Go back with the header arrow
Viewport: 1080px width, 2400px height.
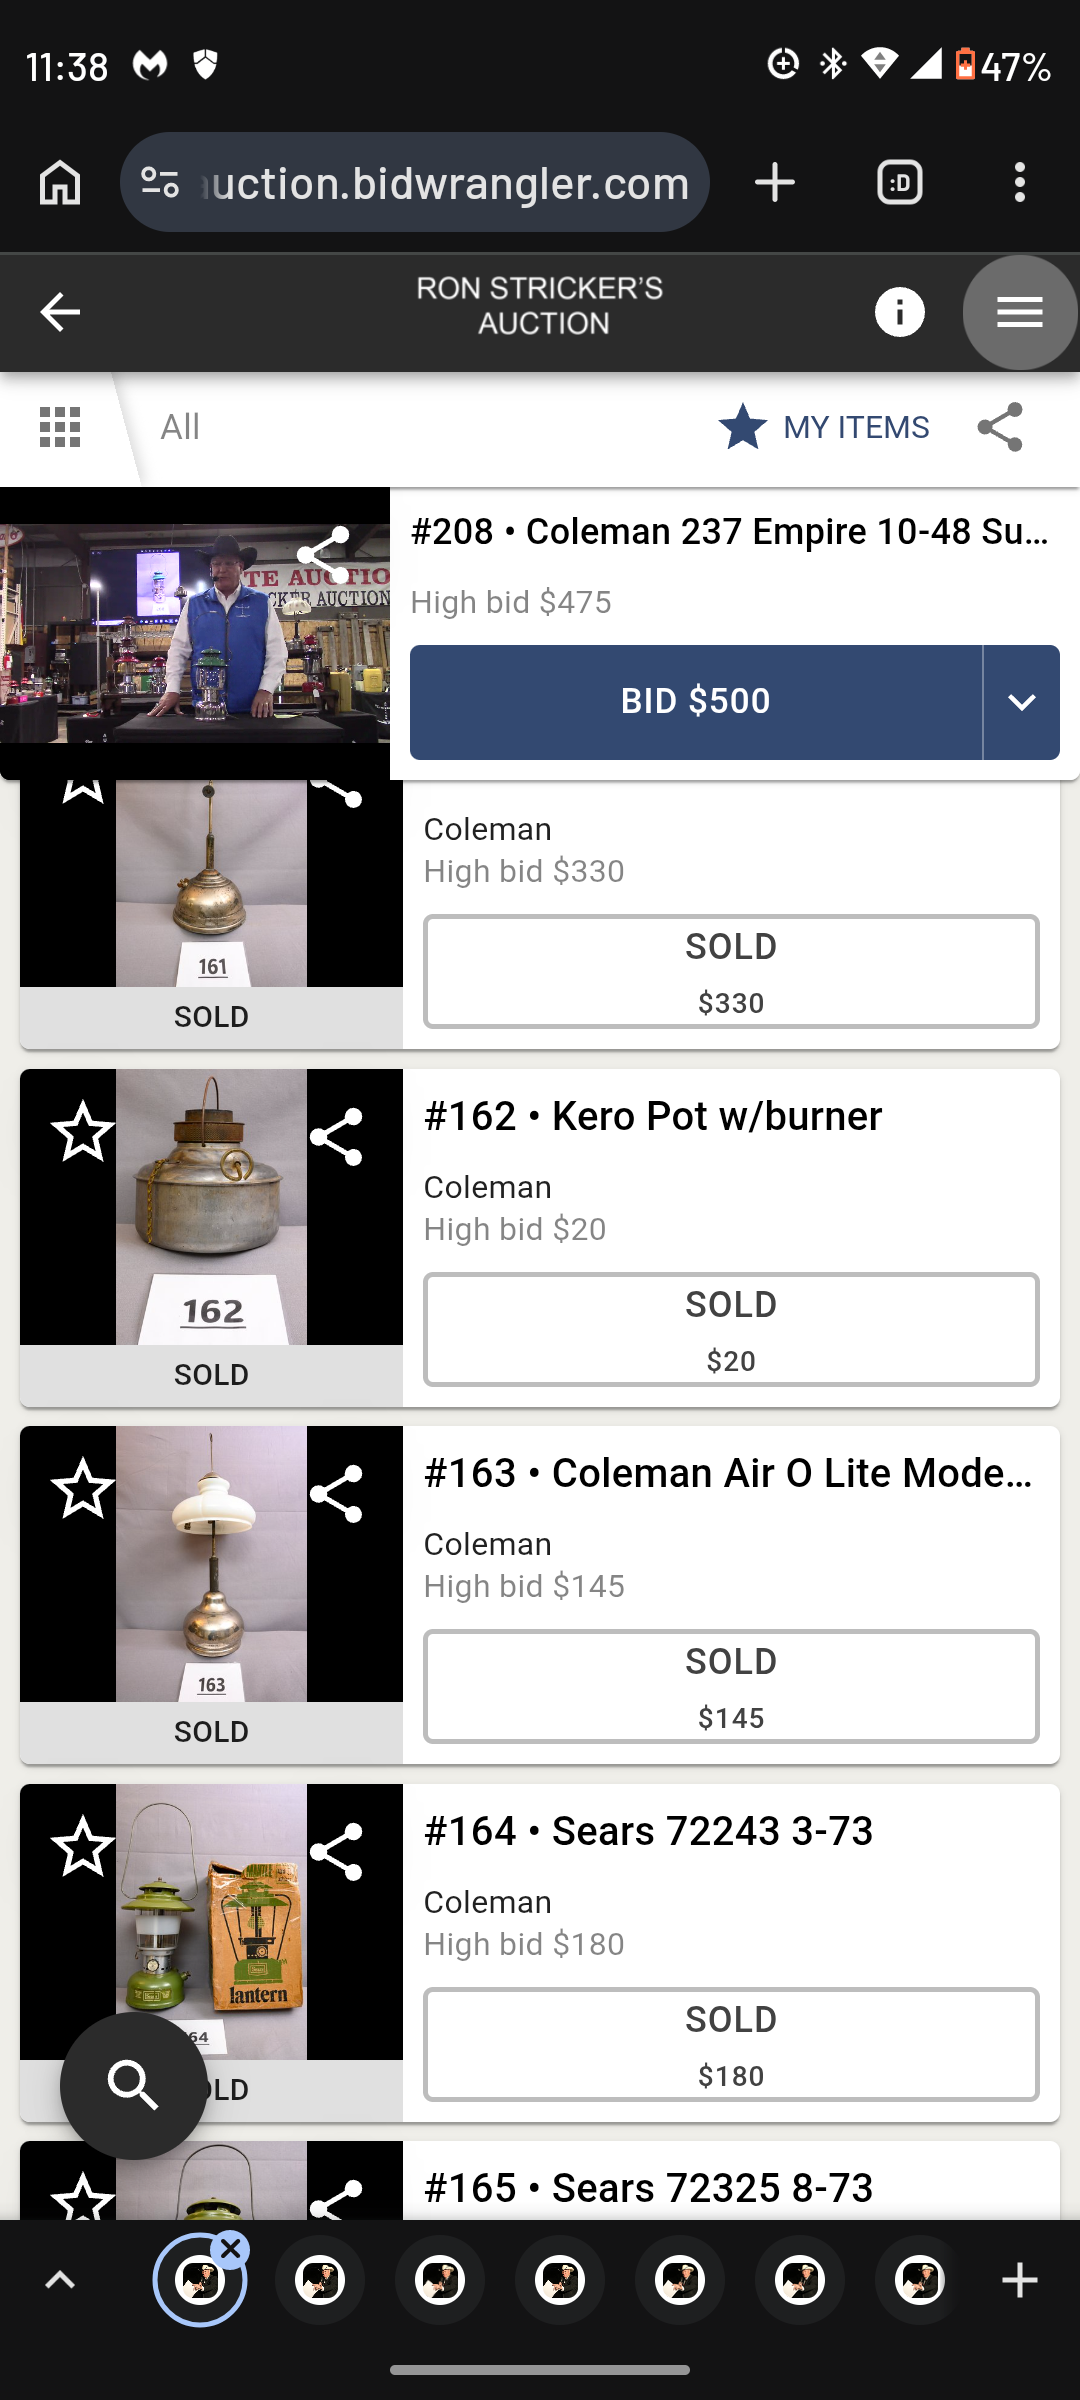click(x=60, y=312)
